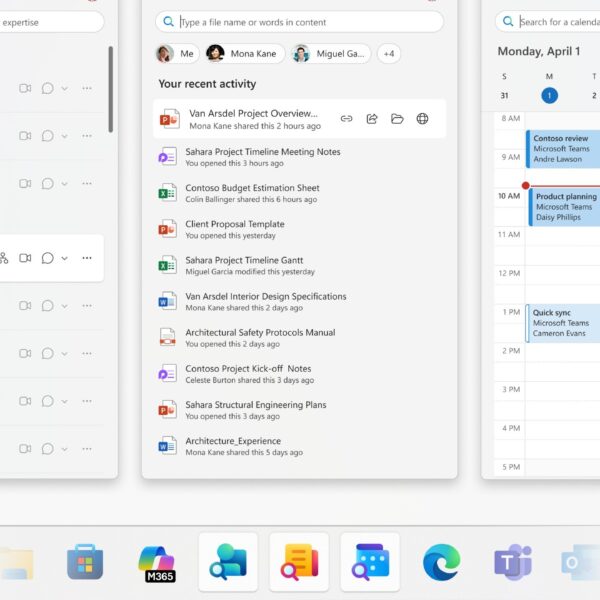Expand chat options chevron in highlighted people row
The image size is (600, 600).
point(64,258)
